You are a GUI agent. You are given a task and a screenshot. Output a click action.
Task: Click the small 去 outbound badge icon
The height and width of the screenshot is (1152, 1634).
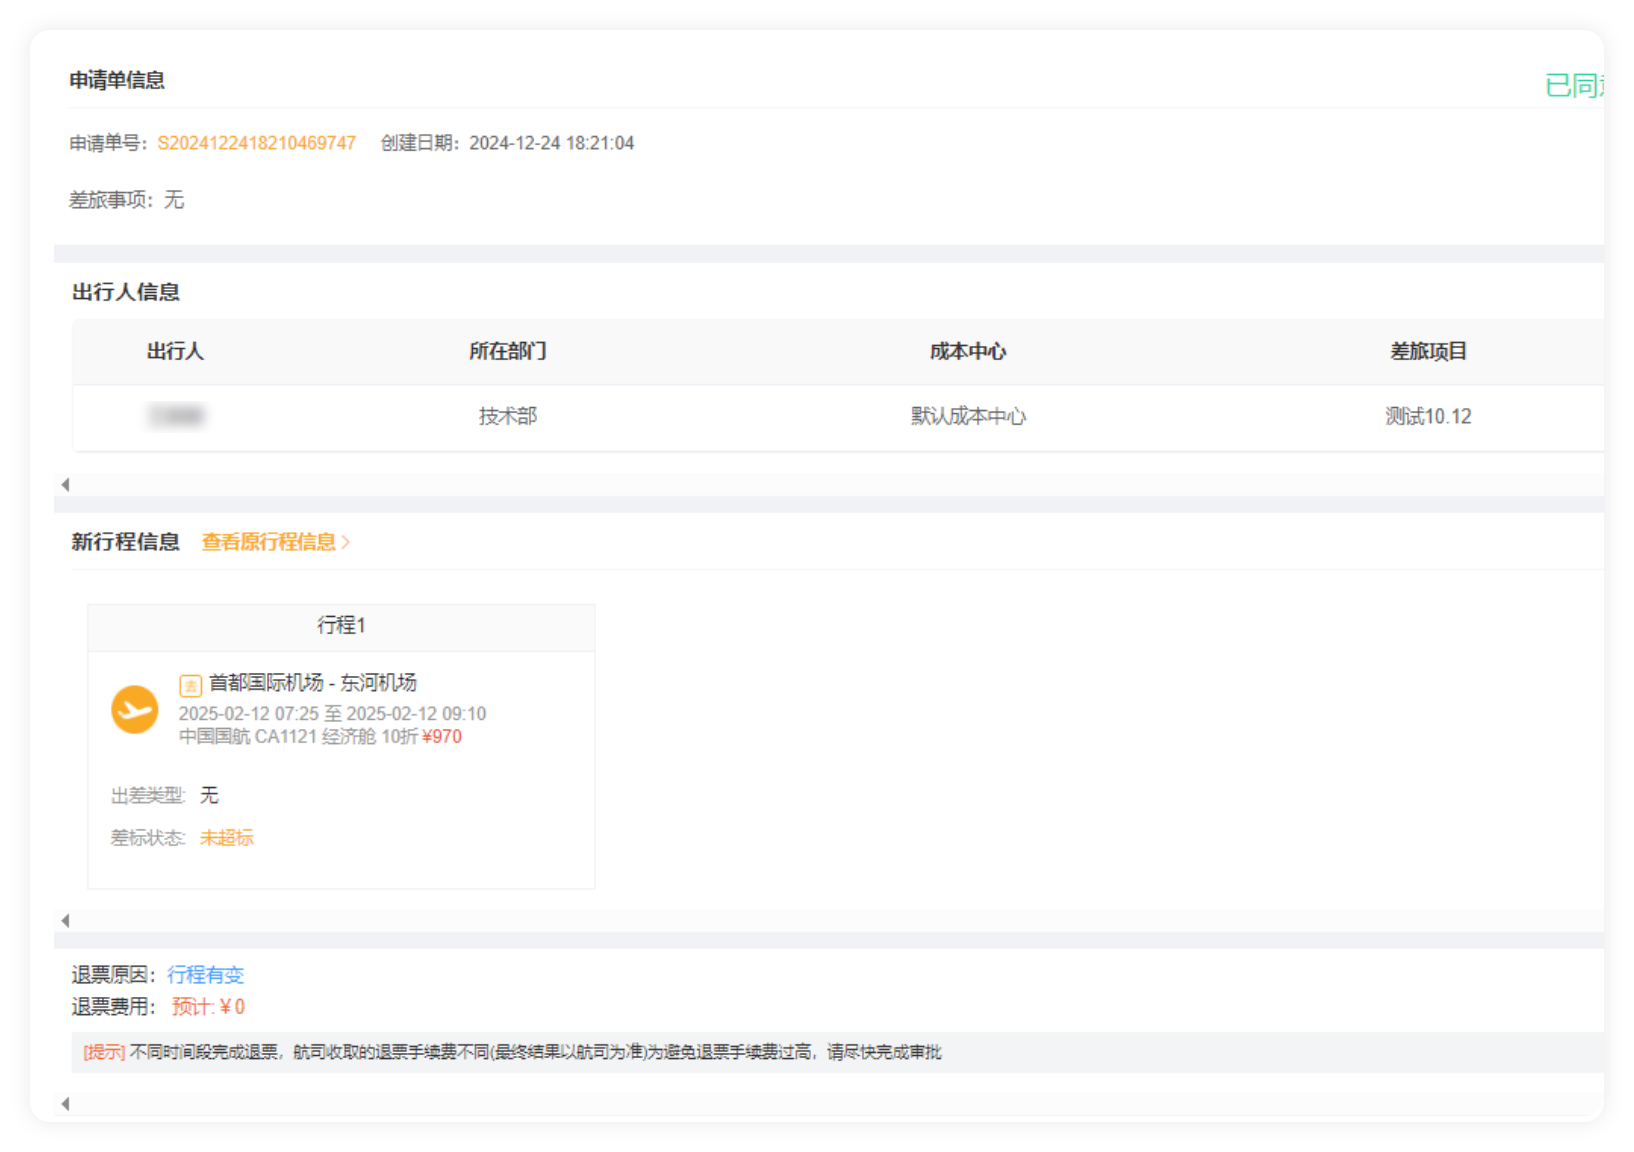190,685
